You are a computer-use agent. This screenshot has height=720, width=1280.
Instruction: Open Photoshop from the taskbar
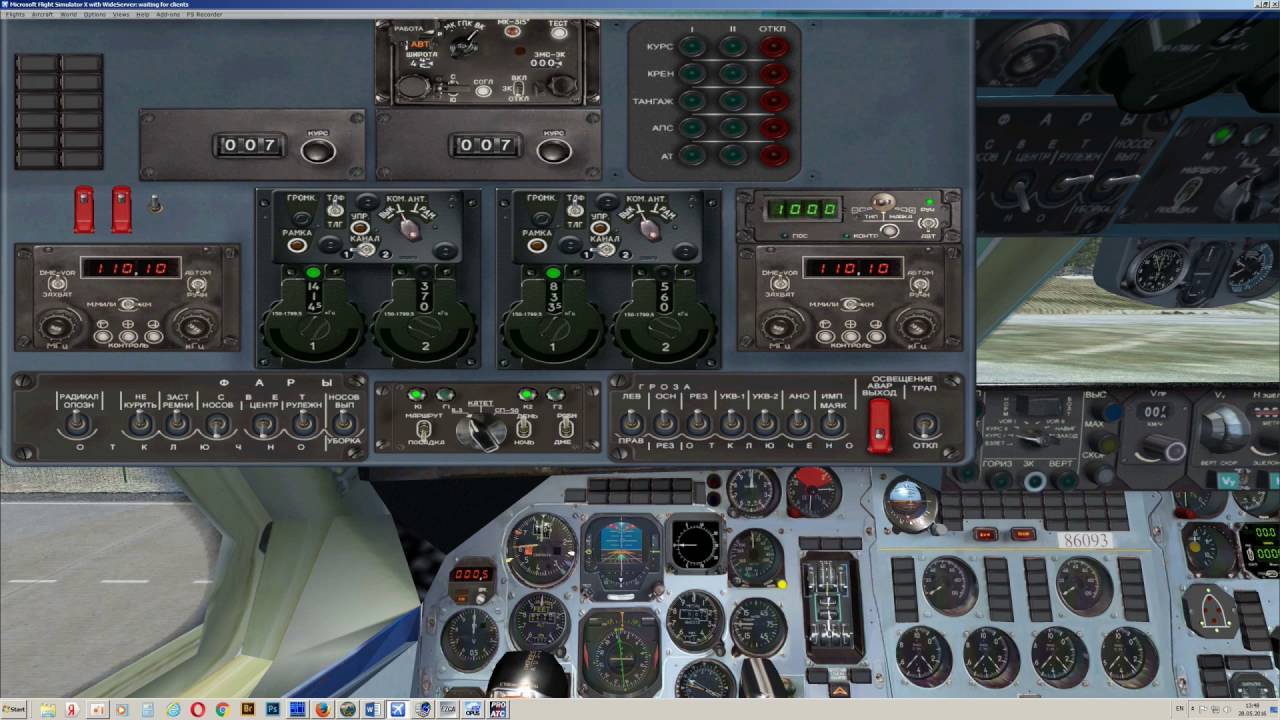coord(272,709)
